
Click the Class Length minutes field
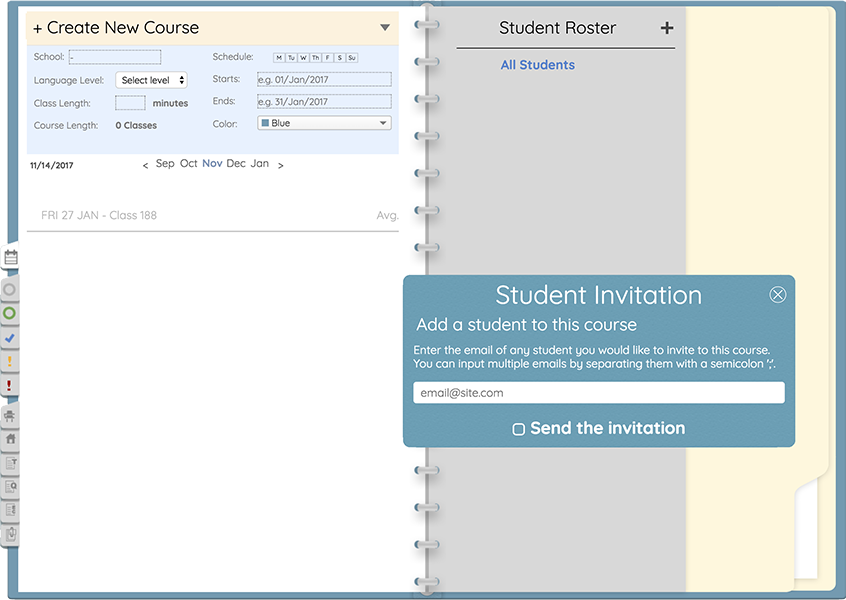click(130, 103)
